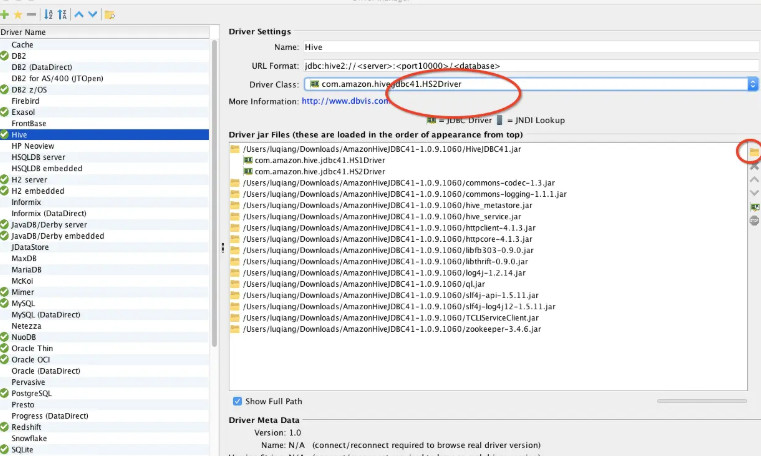
Task: Click the minus remove-driver icon
Action: point(31,15)
